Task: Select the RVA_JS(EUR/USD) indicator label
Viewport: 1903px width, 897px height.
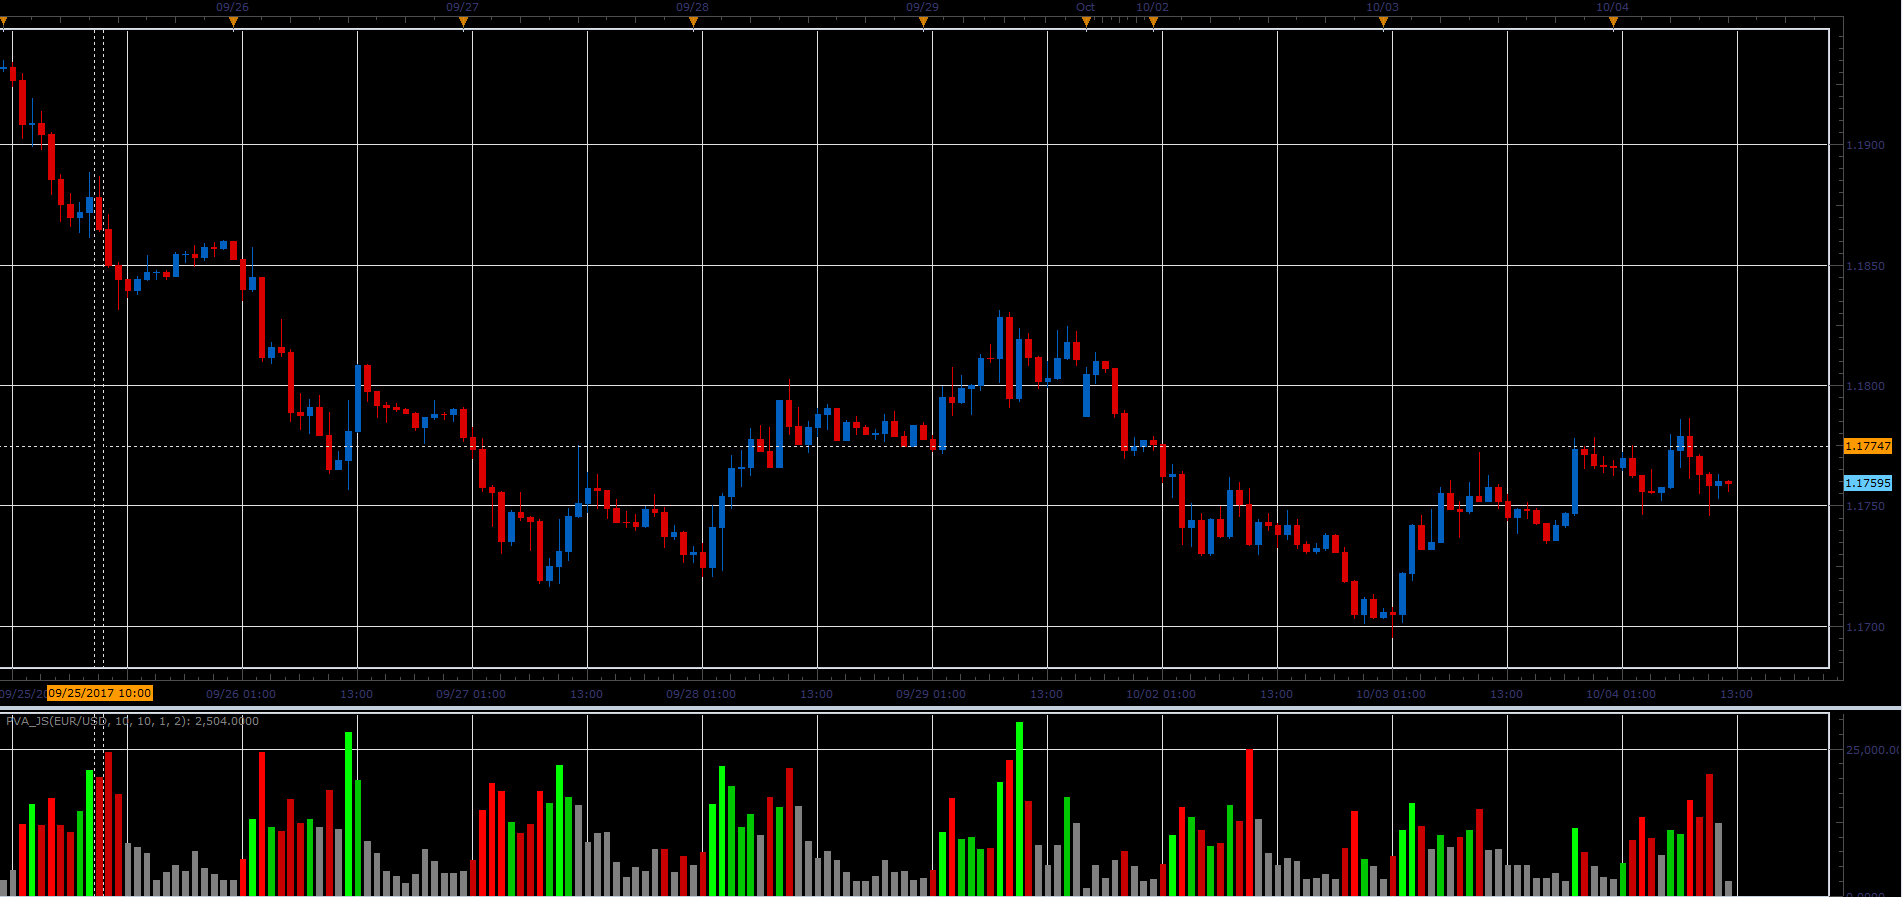Action: click(x=132, y=721)
